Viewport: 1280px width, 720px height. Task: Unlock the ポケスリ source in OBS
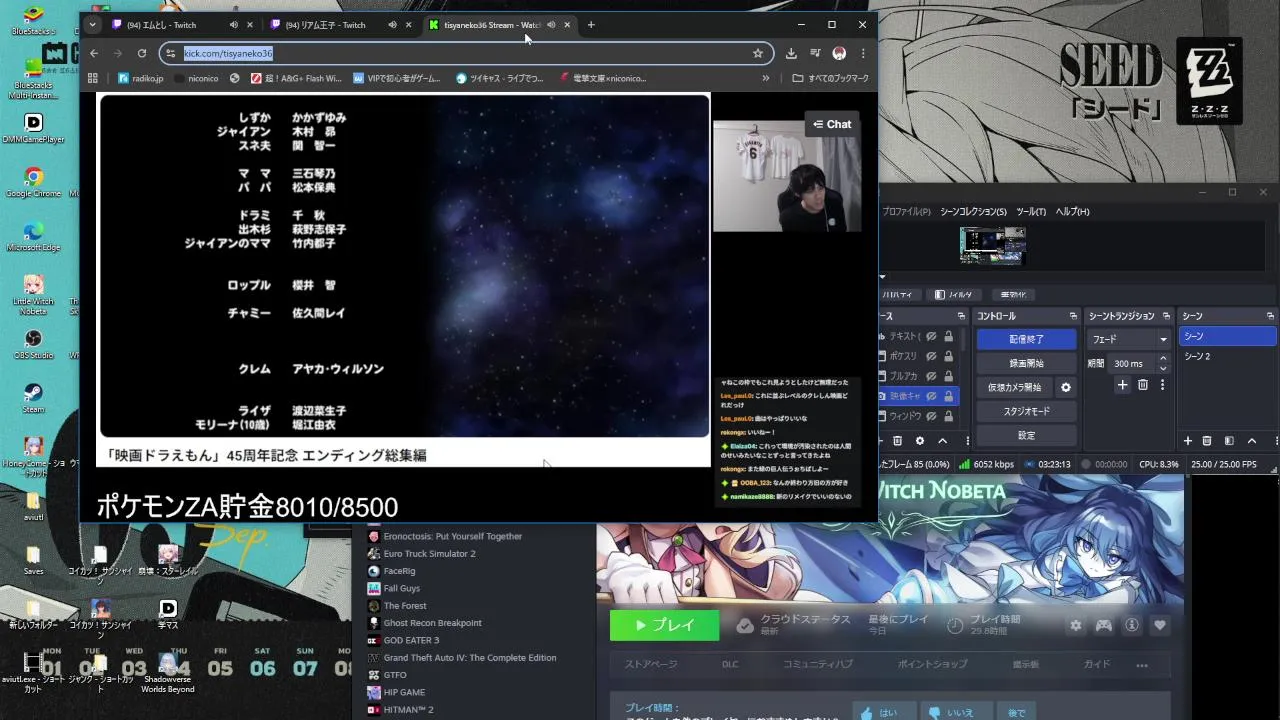click(x=948, y=356)
